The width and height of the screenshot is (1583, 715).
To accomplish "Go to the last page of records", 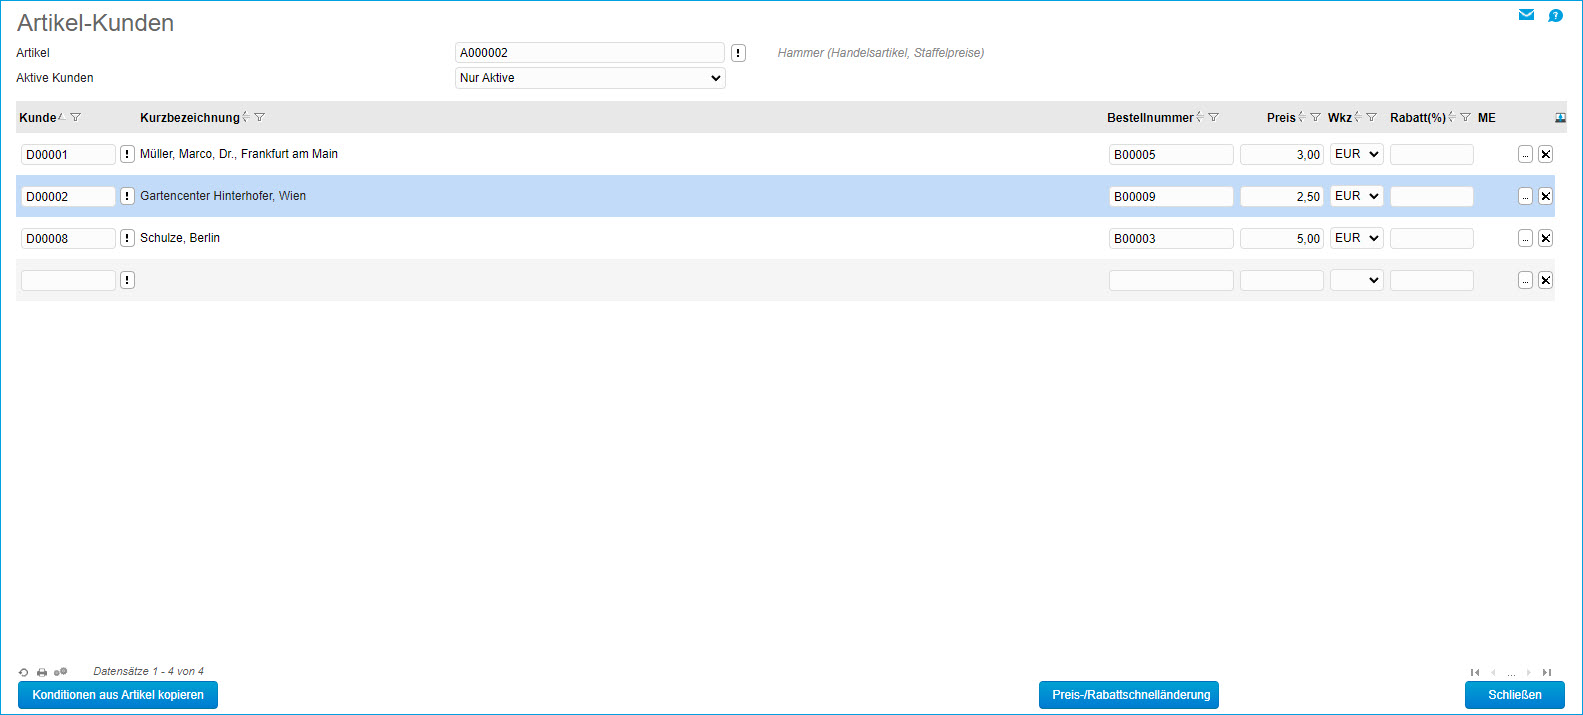I will pos(1547,672).
